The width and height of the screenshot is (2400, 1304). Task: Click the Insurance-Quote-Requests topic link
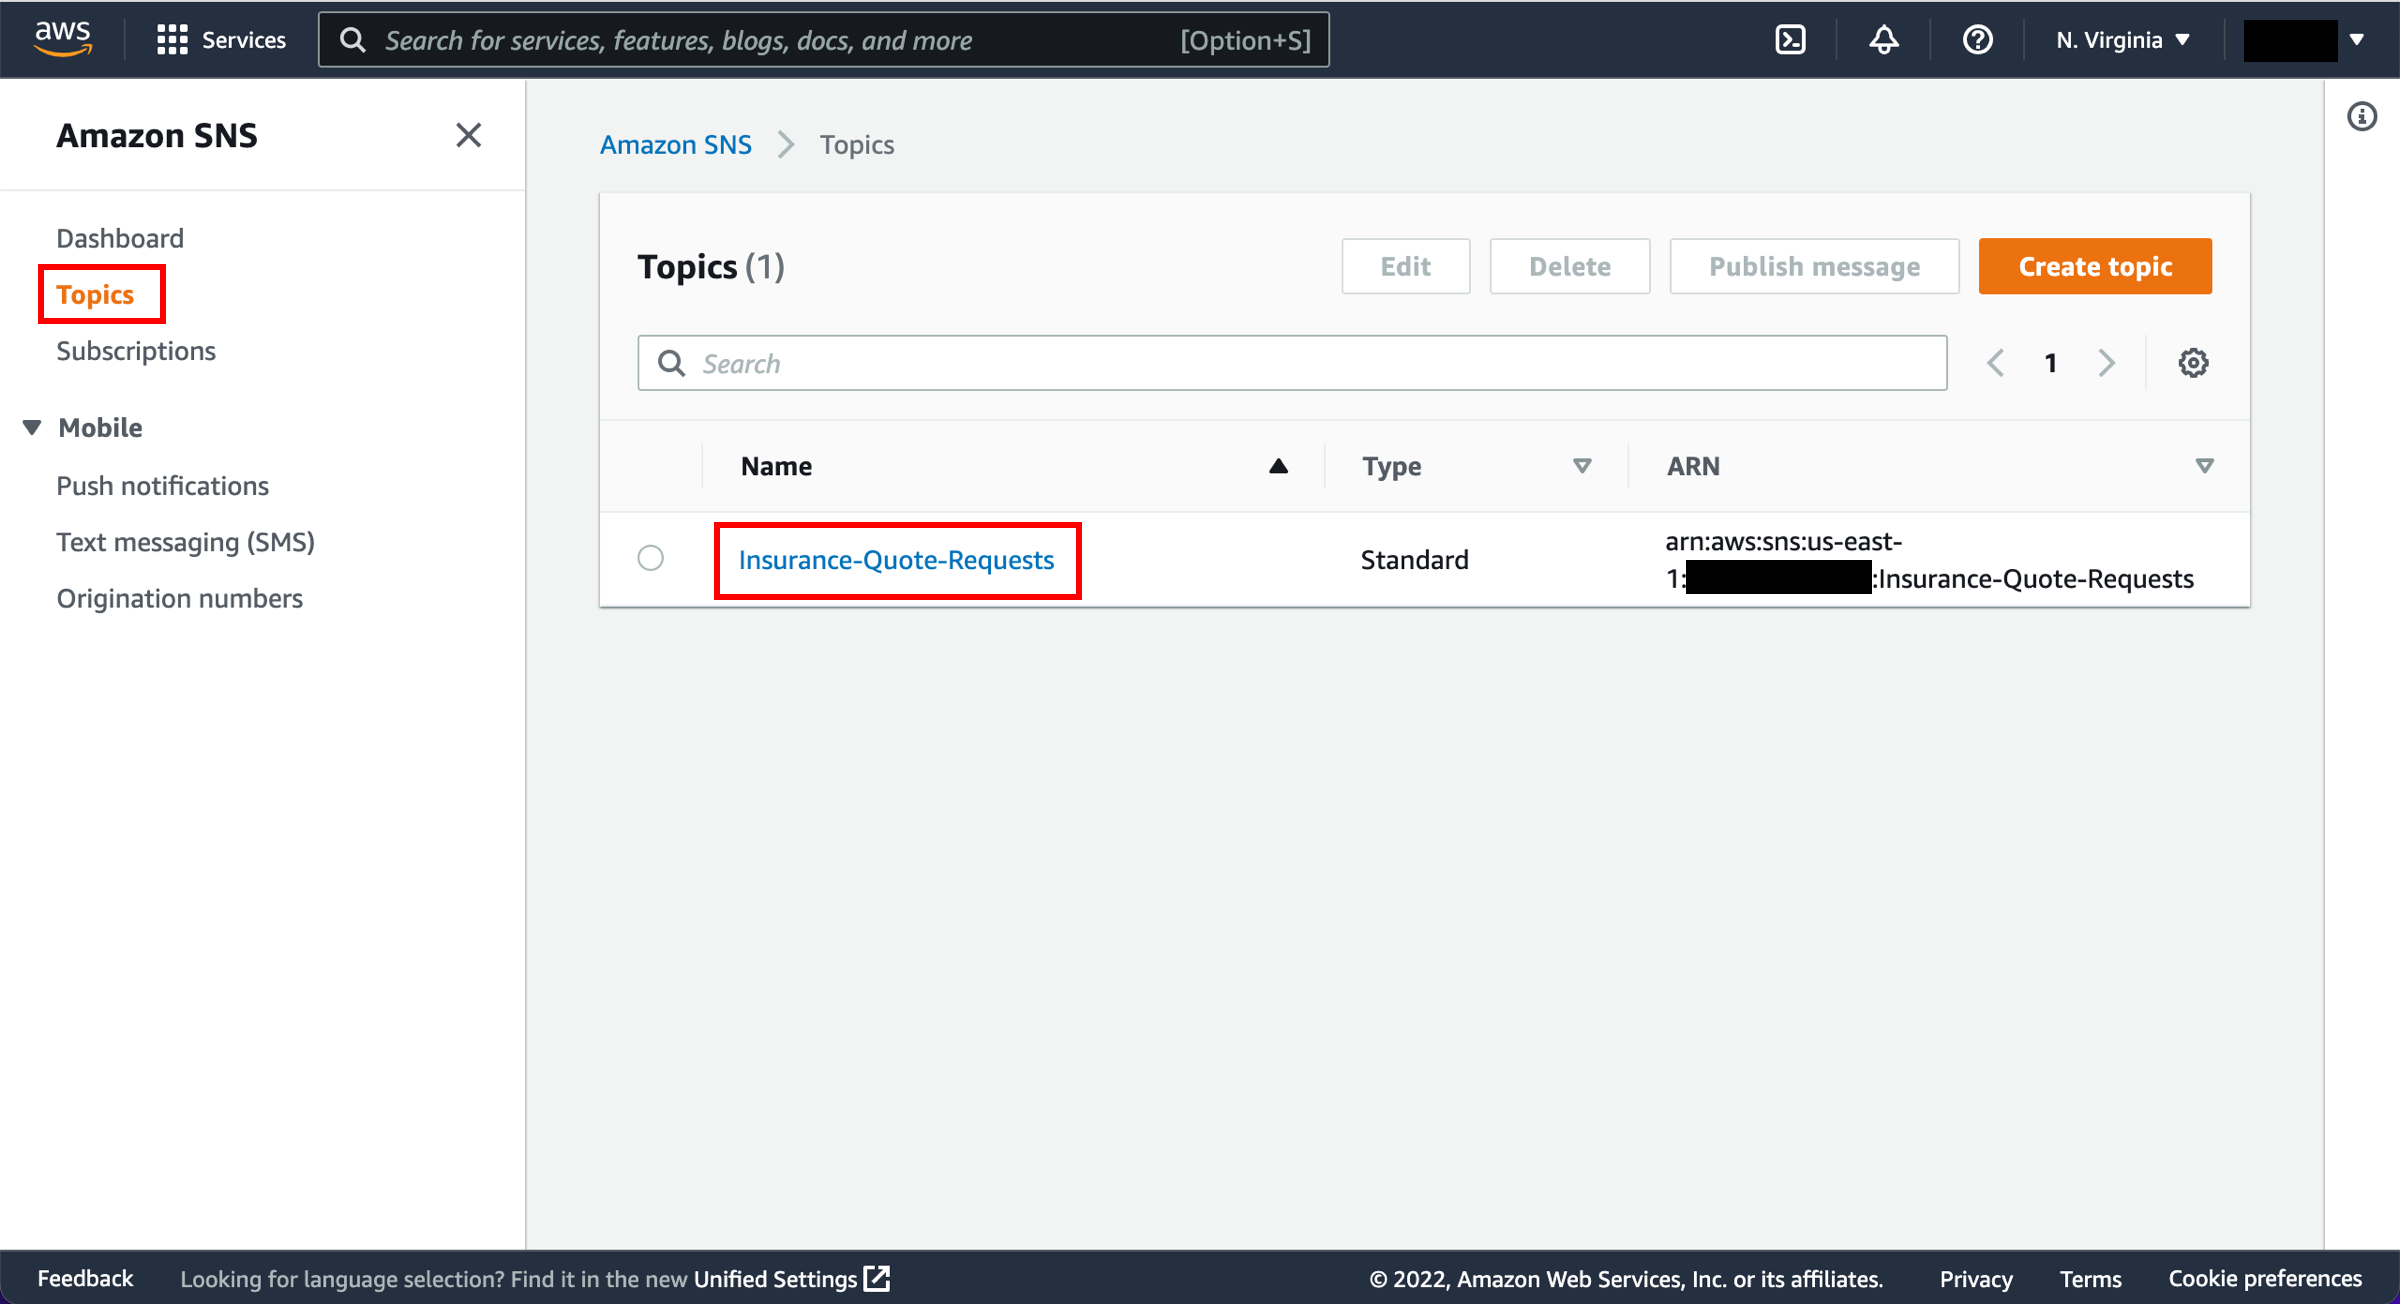[x=896, y=560]
